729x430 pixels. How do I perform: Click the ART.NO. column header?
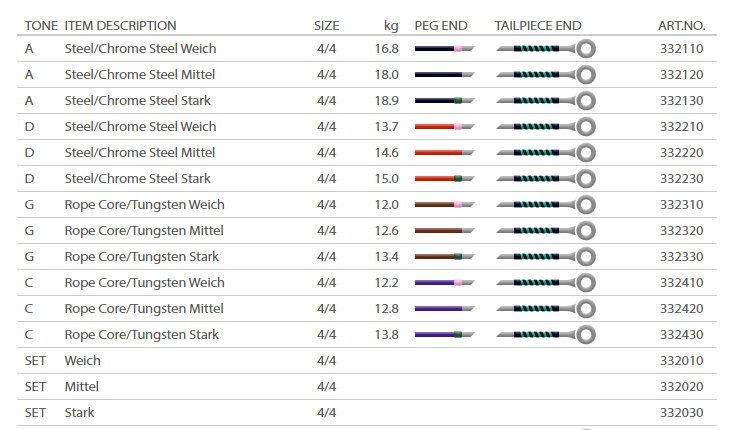[x=680, y=25]
